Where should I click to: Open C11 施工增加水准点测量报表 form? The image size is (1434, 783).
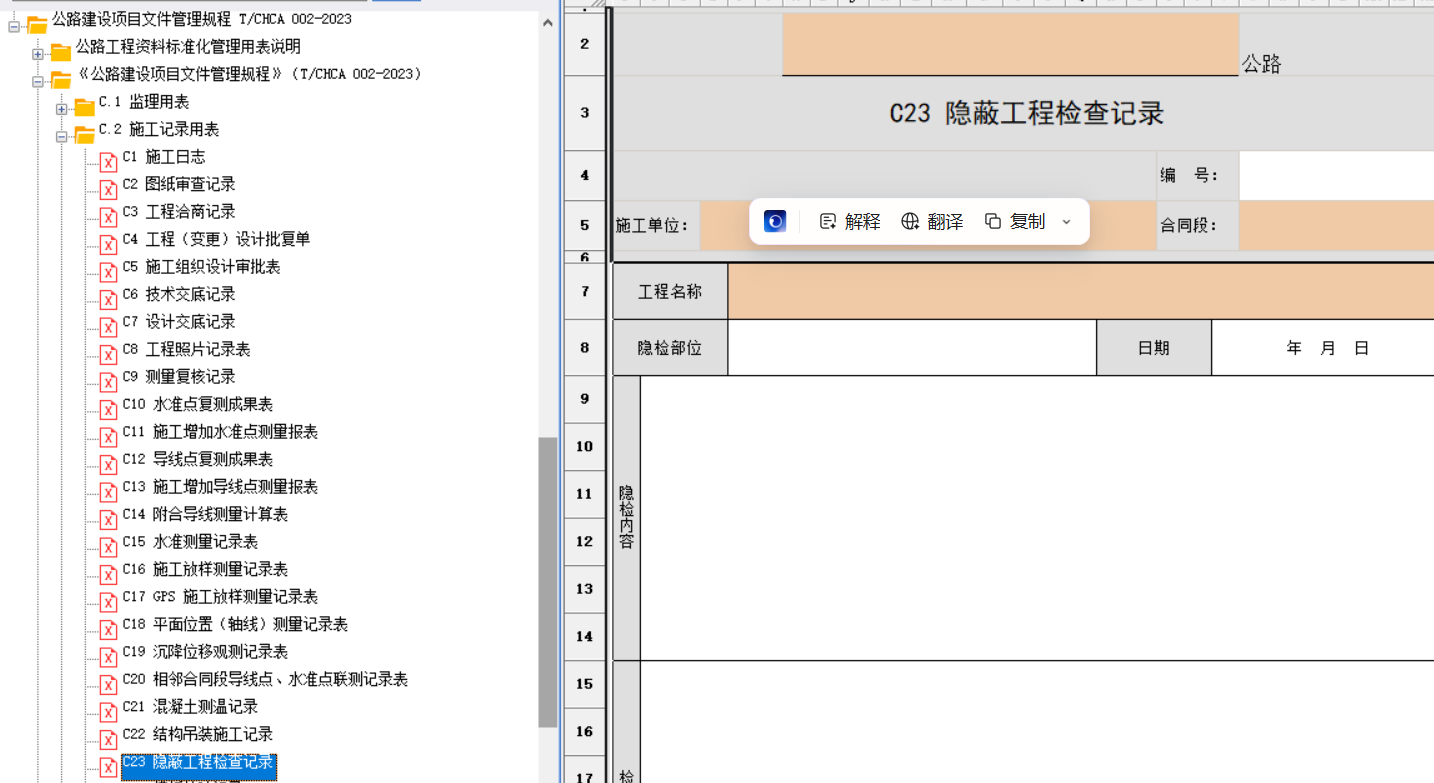pyautogui.click(x=220, y=432)
